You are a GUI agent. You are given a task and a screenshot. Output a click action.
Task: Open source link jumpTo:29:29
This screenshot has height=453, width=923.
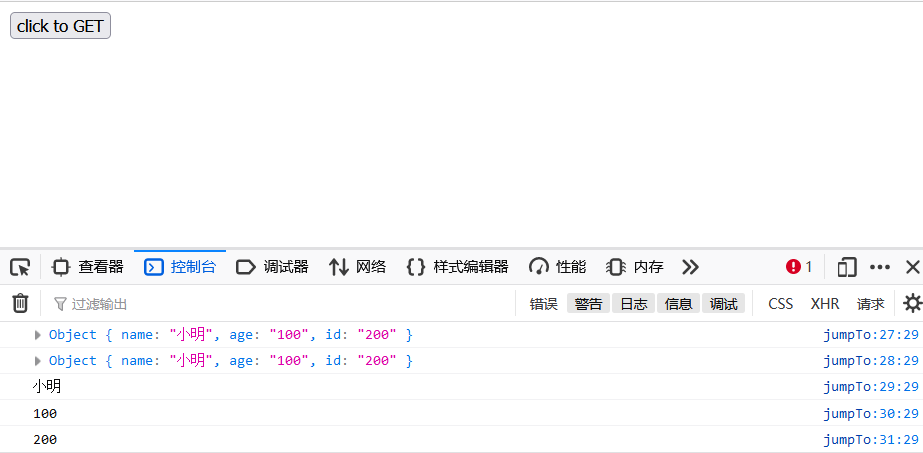point(871,387)
